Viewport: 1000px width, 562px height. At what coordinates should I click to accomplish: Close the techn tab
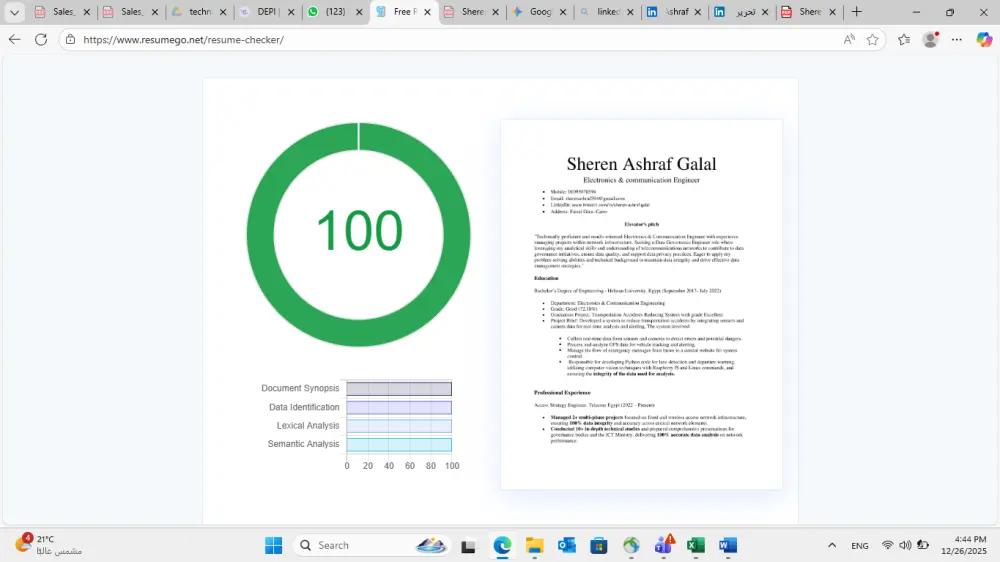coord(223,11)
